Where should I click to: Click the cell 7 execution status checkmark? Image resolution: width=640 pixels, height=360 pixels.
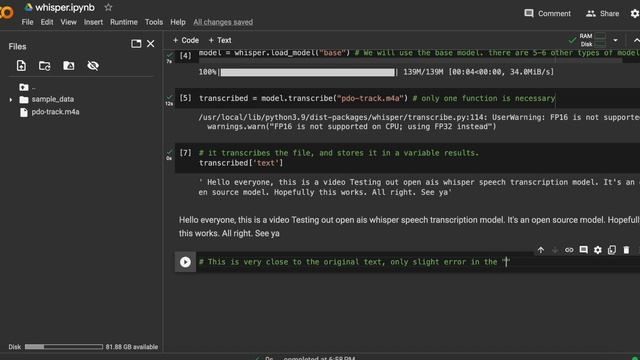(169, 153)
